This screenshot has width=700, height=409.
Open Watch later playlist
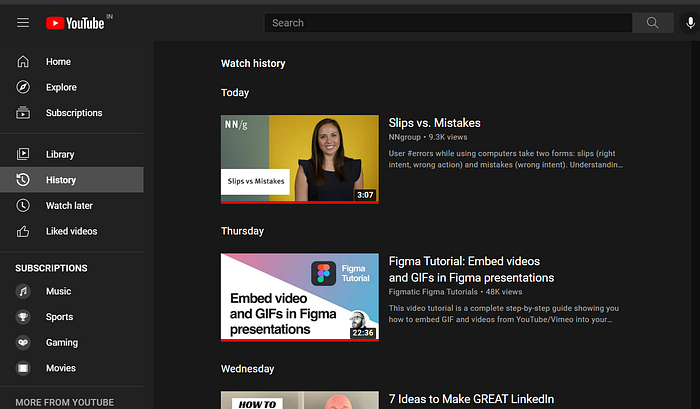coord(69,205)
